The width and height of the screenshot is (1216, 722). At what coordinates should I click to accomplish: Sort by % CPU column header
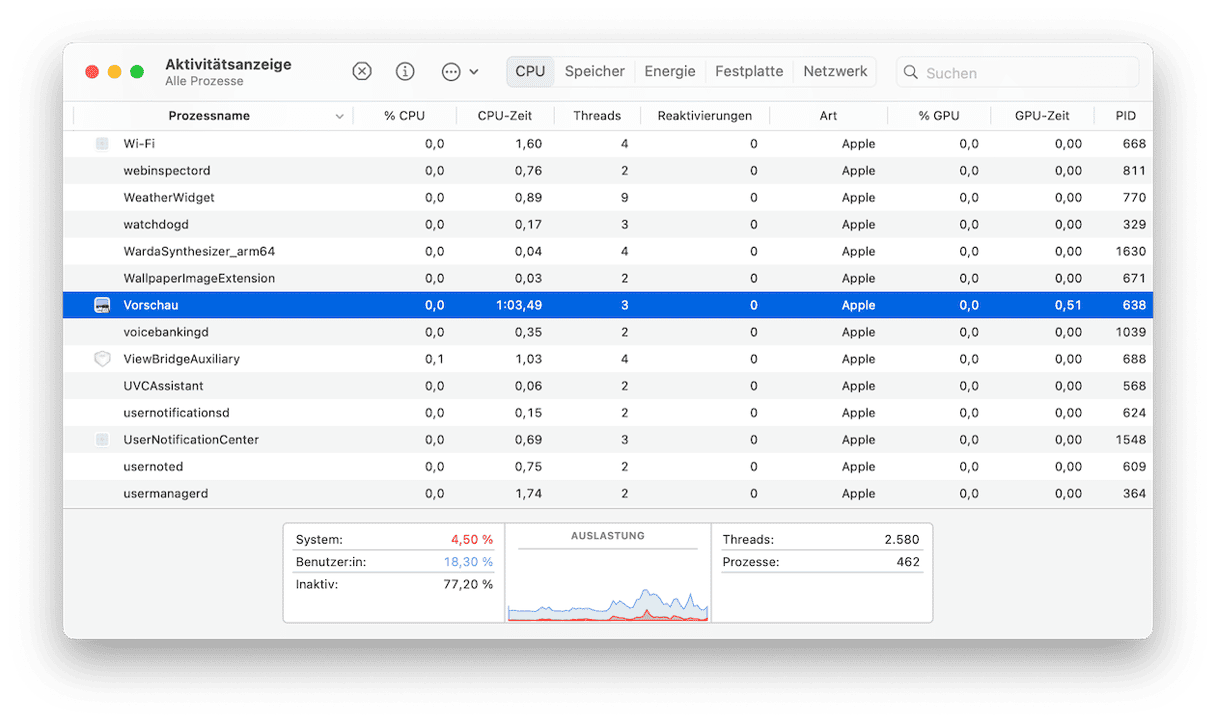[404, 116]
